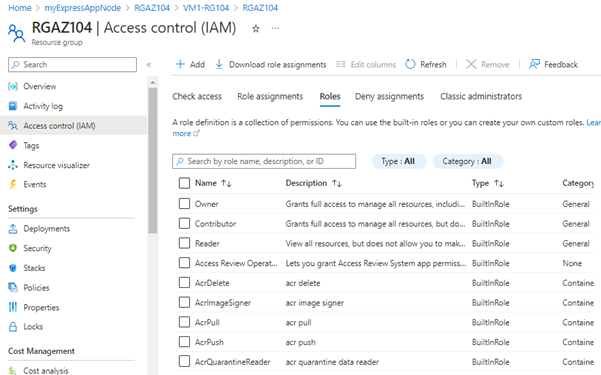Open Resource visualizer
The image size is (601, 375).
56,165
